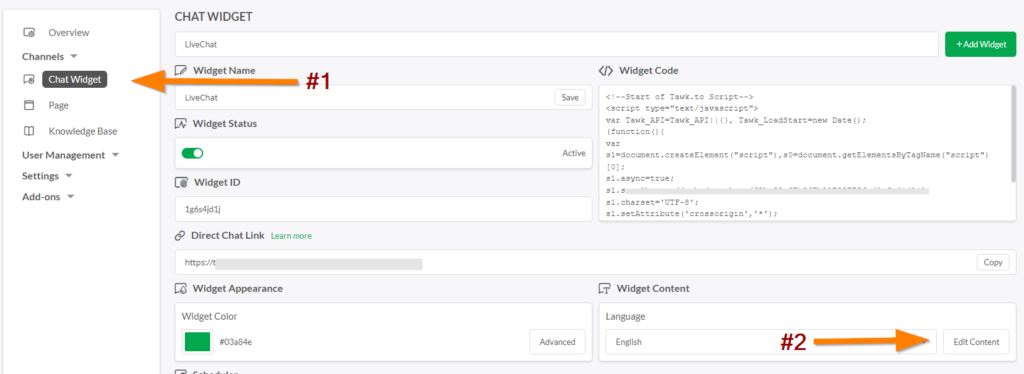Click the Widget Name pencil icon
Image resolution: width=1024 pixels, height=374 pixels.
click(x=181, y=70)
